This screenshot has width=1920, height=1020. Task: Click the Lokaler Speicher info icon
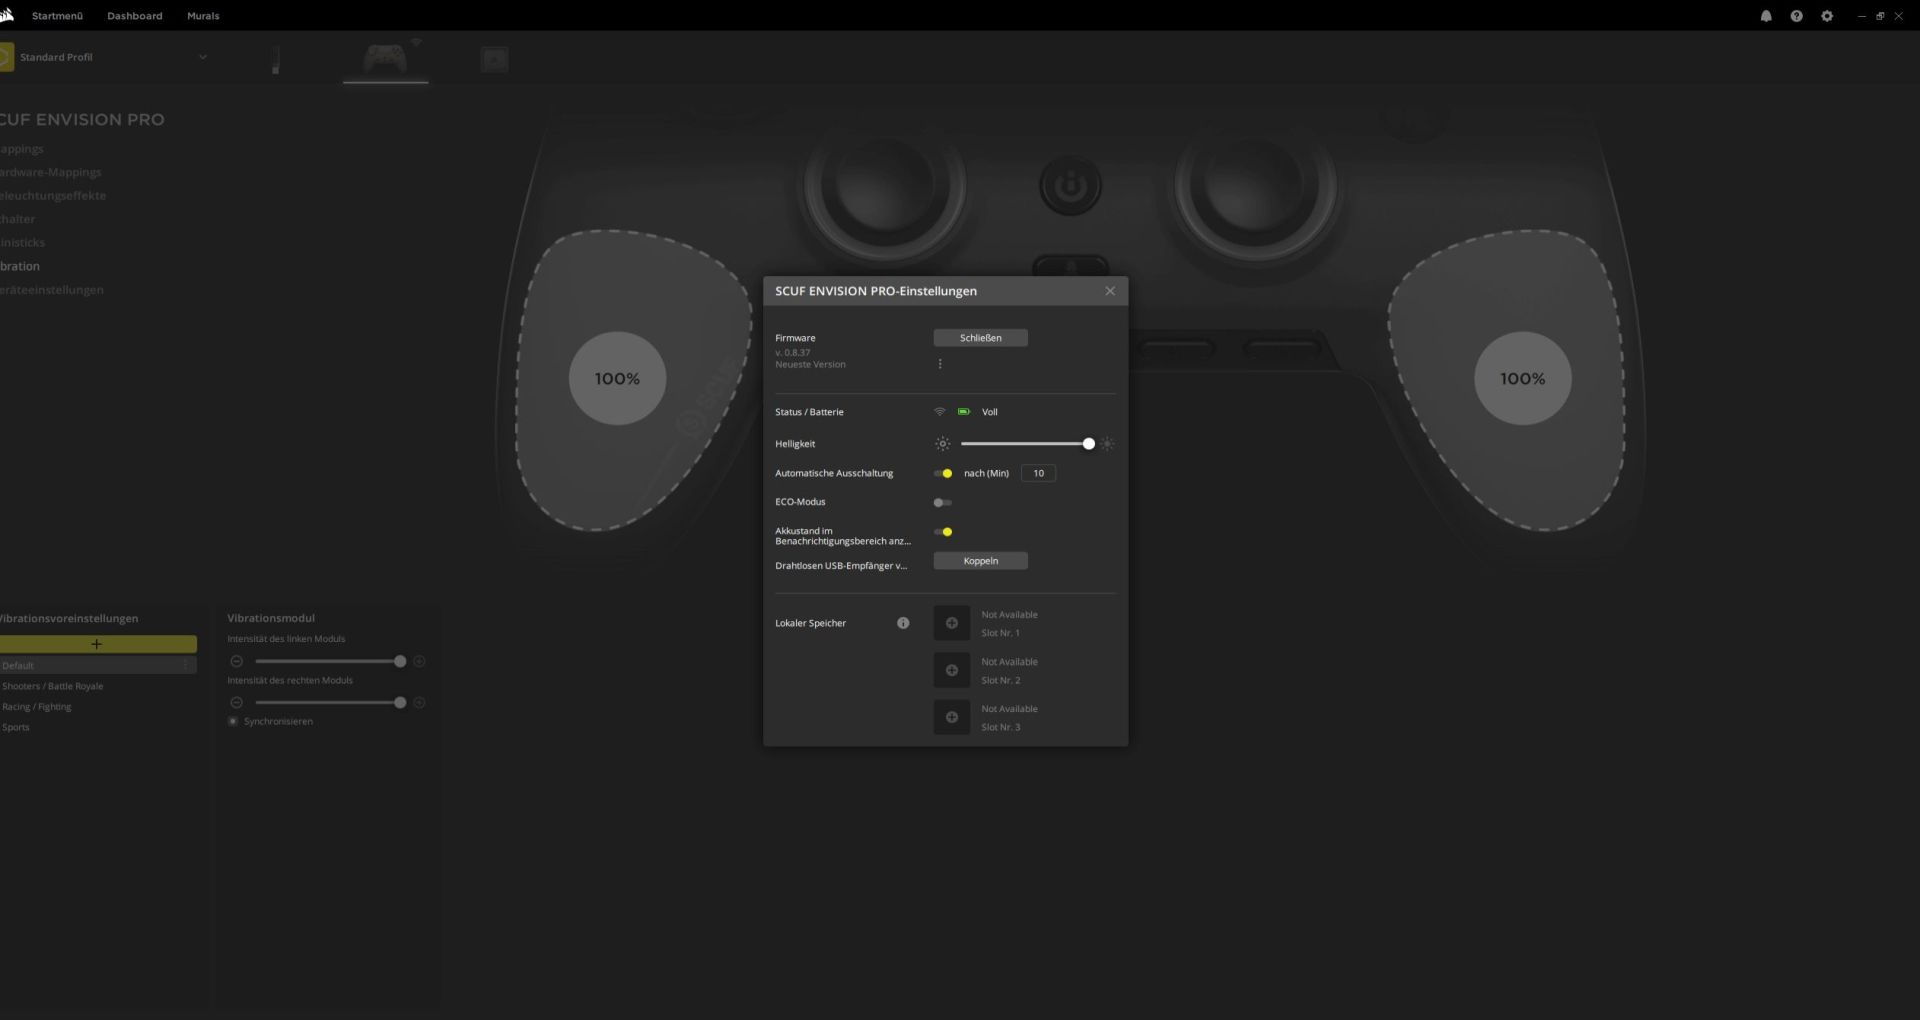(903, 623)
